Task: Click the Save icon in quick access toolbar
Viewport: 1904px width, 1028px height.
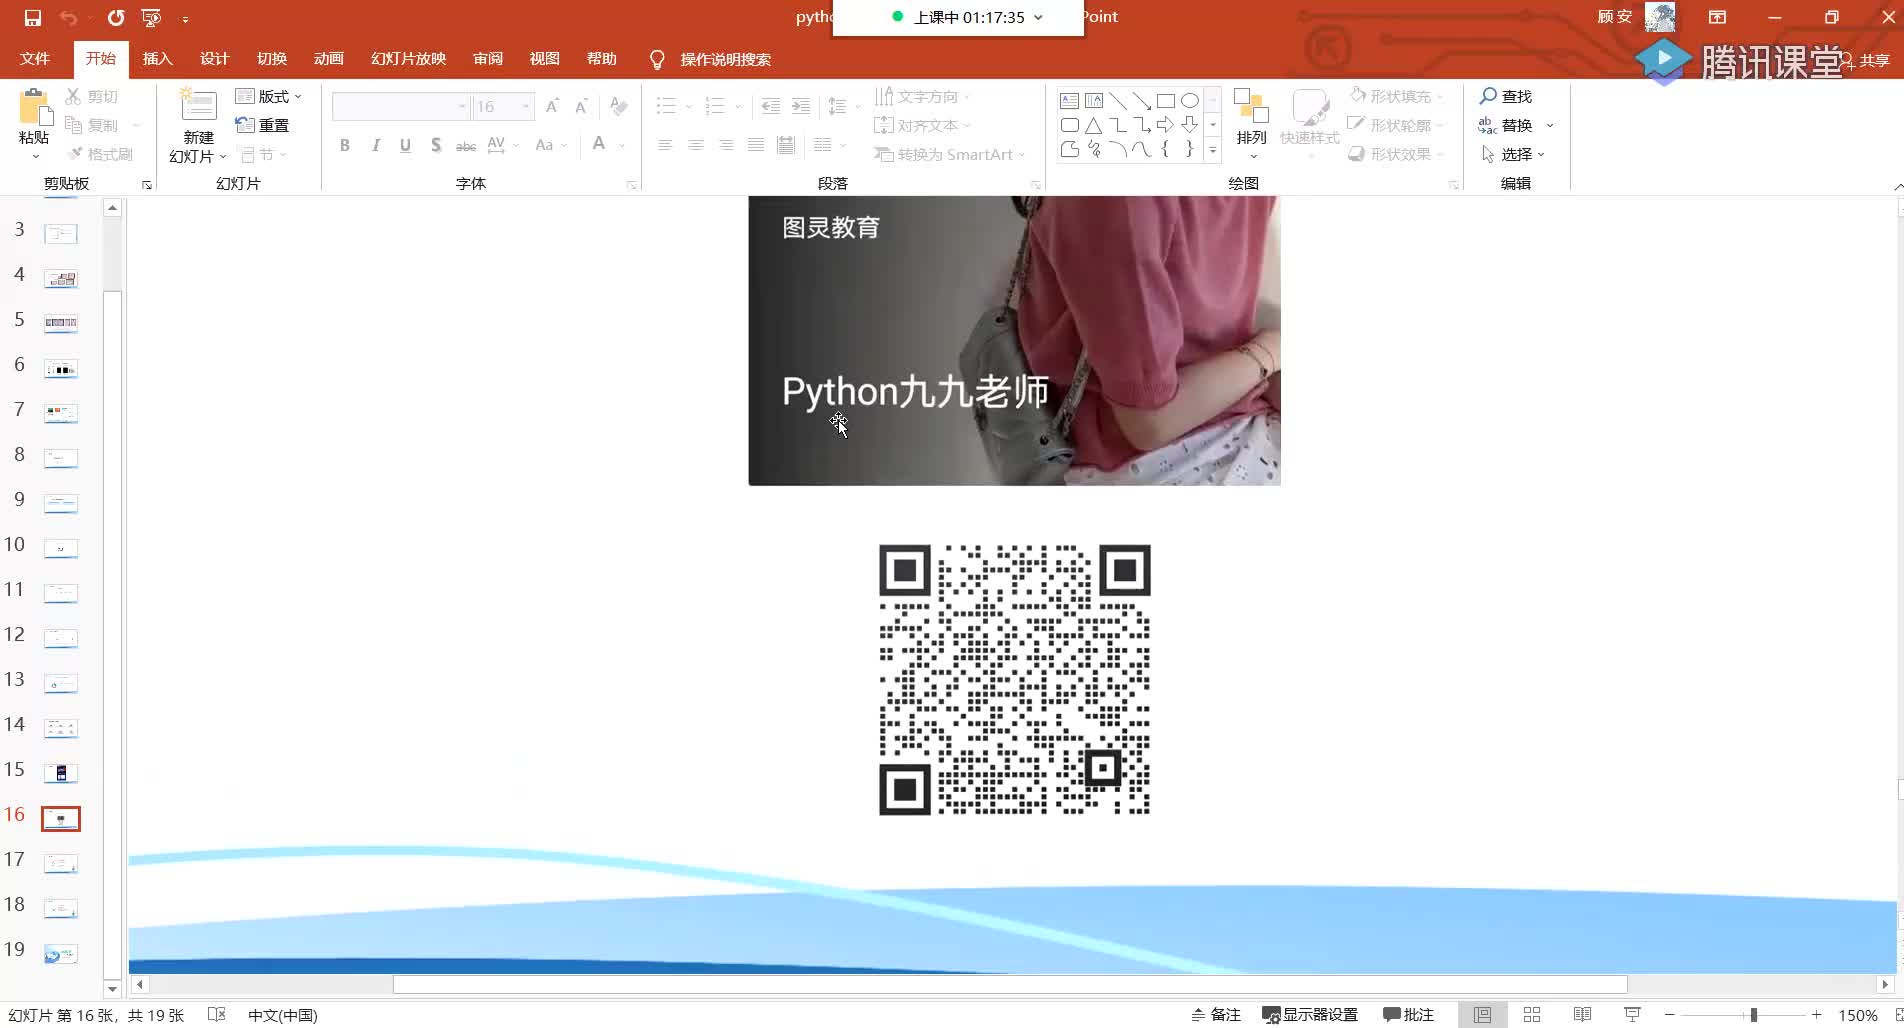Action: coord(33,18)
